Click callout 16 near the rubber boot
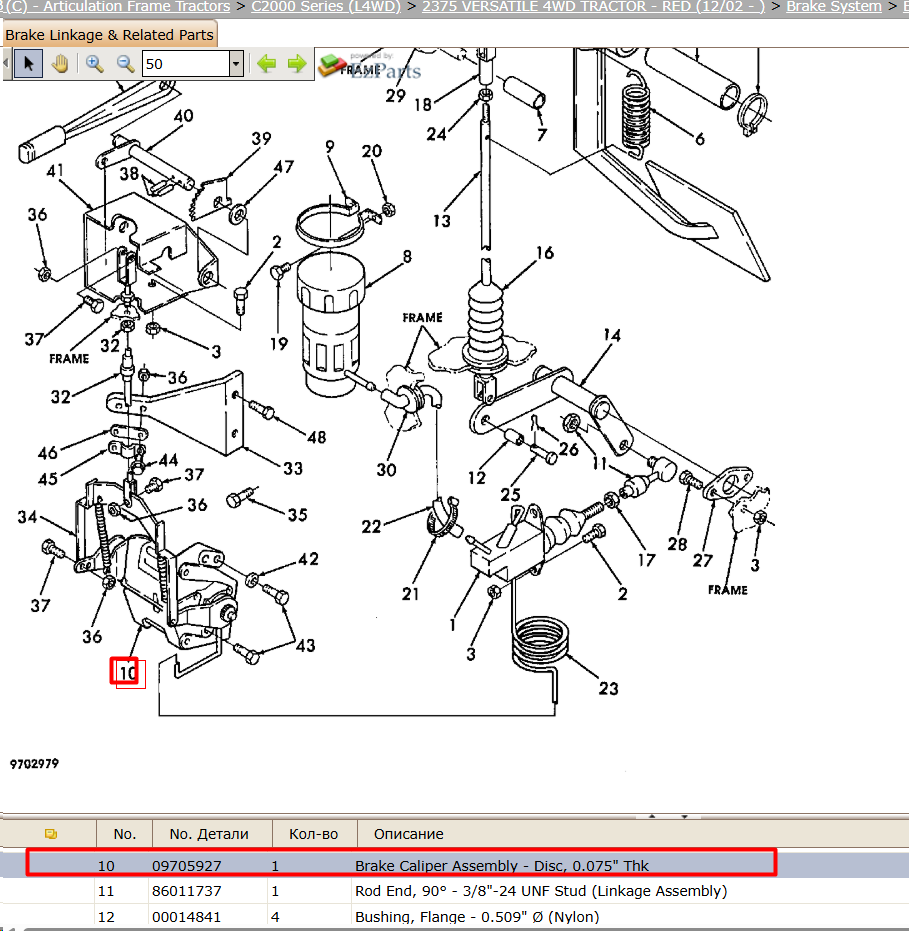Screen dimensions: 909x931 (x=544, y=253)
